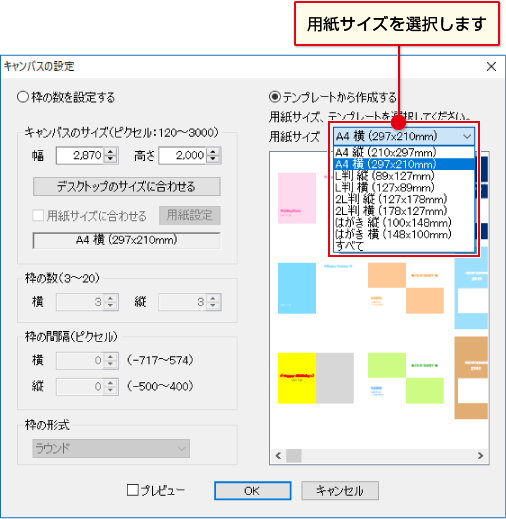Click デスクトップのサイズに合わせる button

[x=127, y=187]
